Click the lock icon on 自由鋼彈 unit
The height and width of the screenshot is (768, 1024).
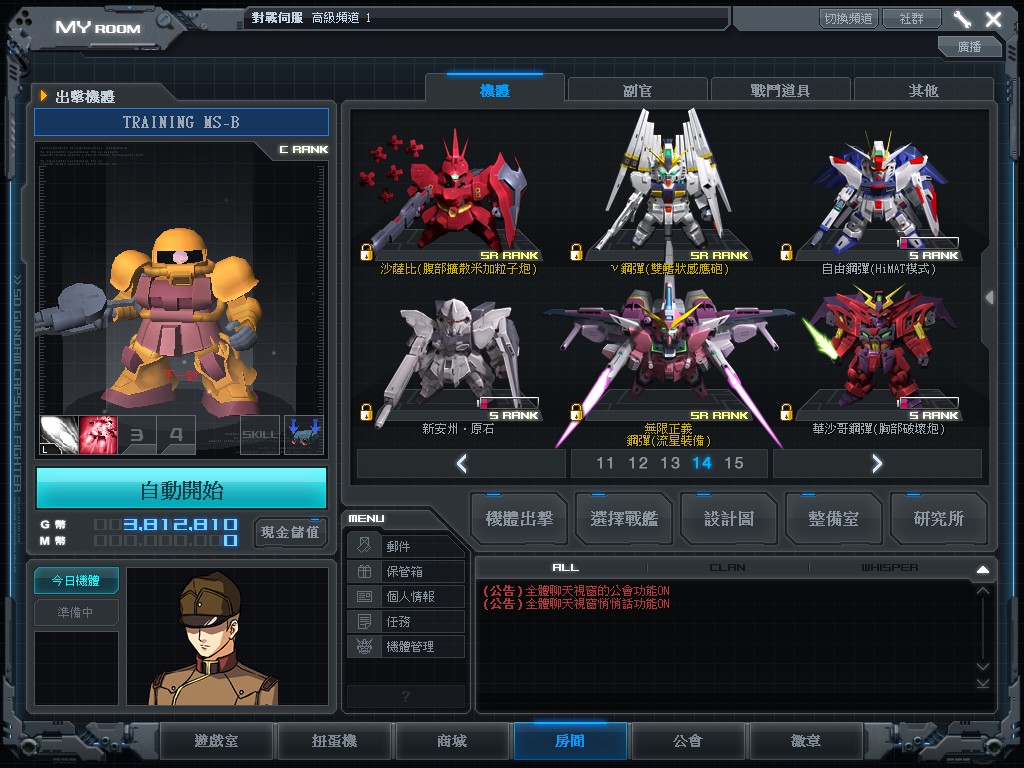click(x=786, y=251)
